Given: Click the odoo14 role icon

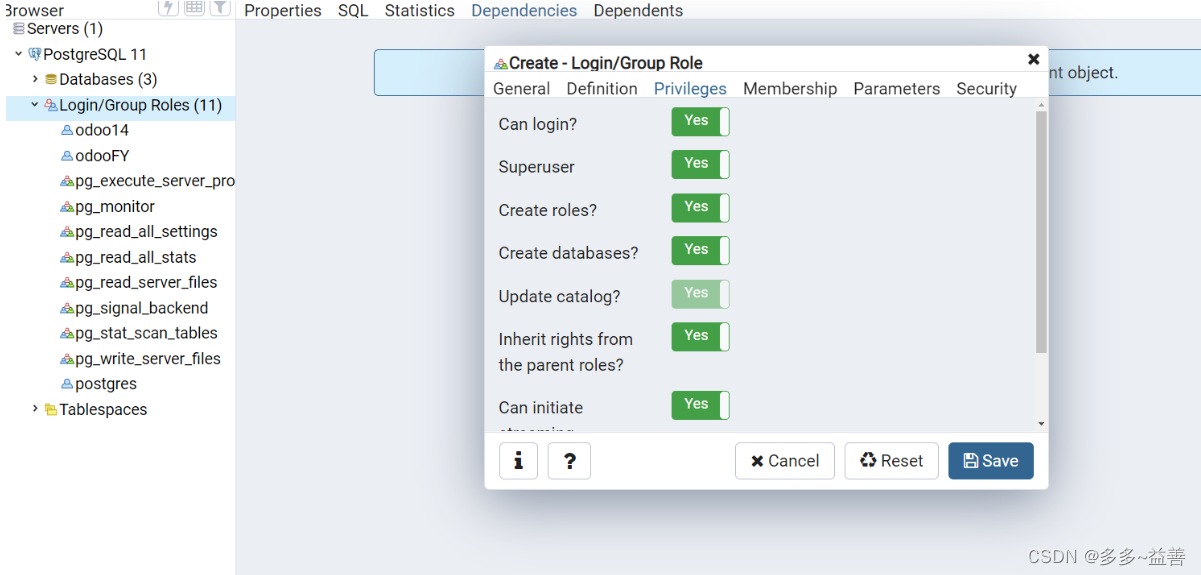Looking at the screenshot, I should (67, 130).
